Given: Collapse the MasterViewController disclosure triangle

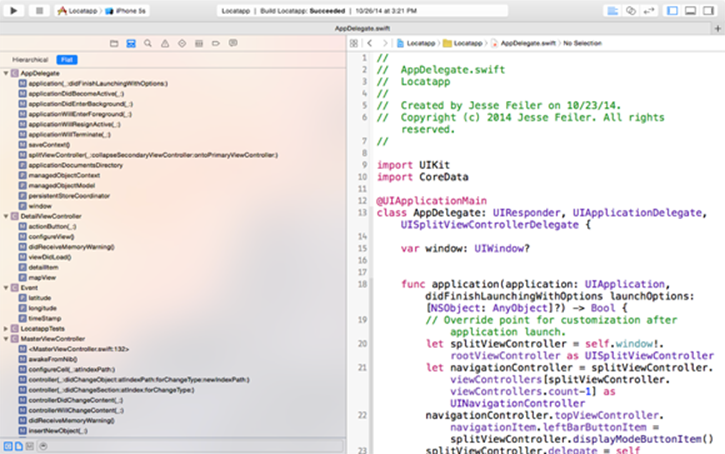Looking at the screenshot, I should (x=6, y=339).
